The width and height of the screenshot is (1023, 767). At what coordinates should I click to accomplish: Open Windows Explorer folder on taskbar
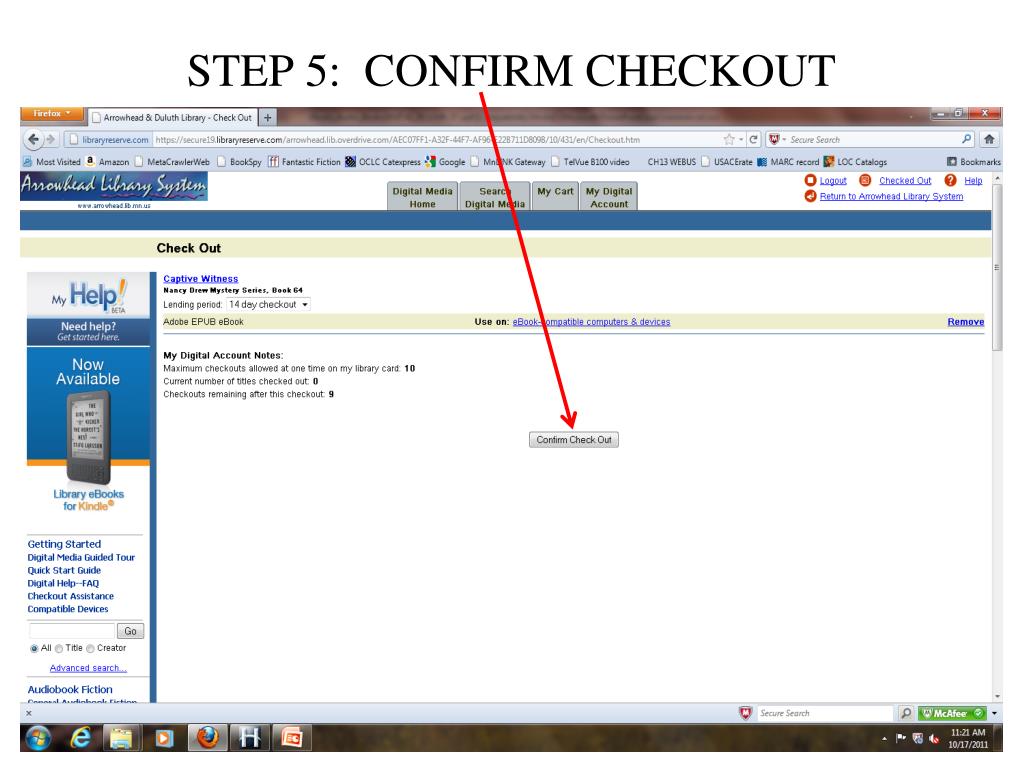coord(121,738)
